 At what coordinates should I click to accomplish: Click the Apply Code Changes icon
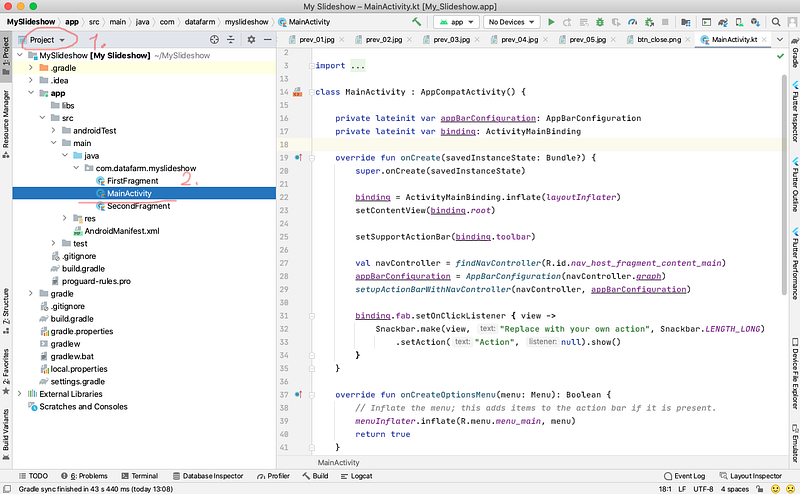pyautogui.click(x=584, y=22)
